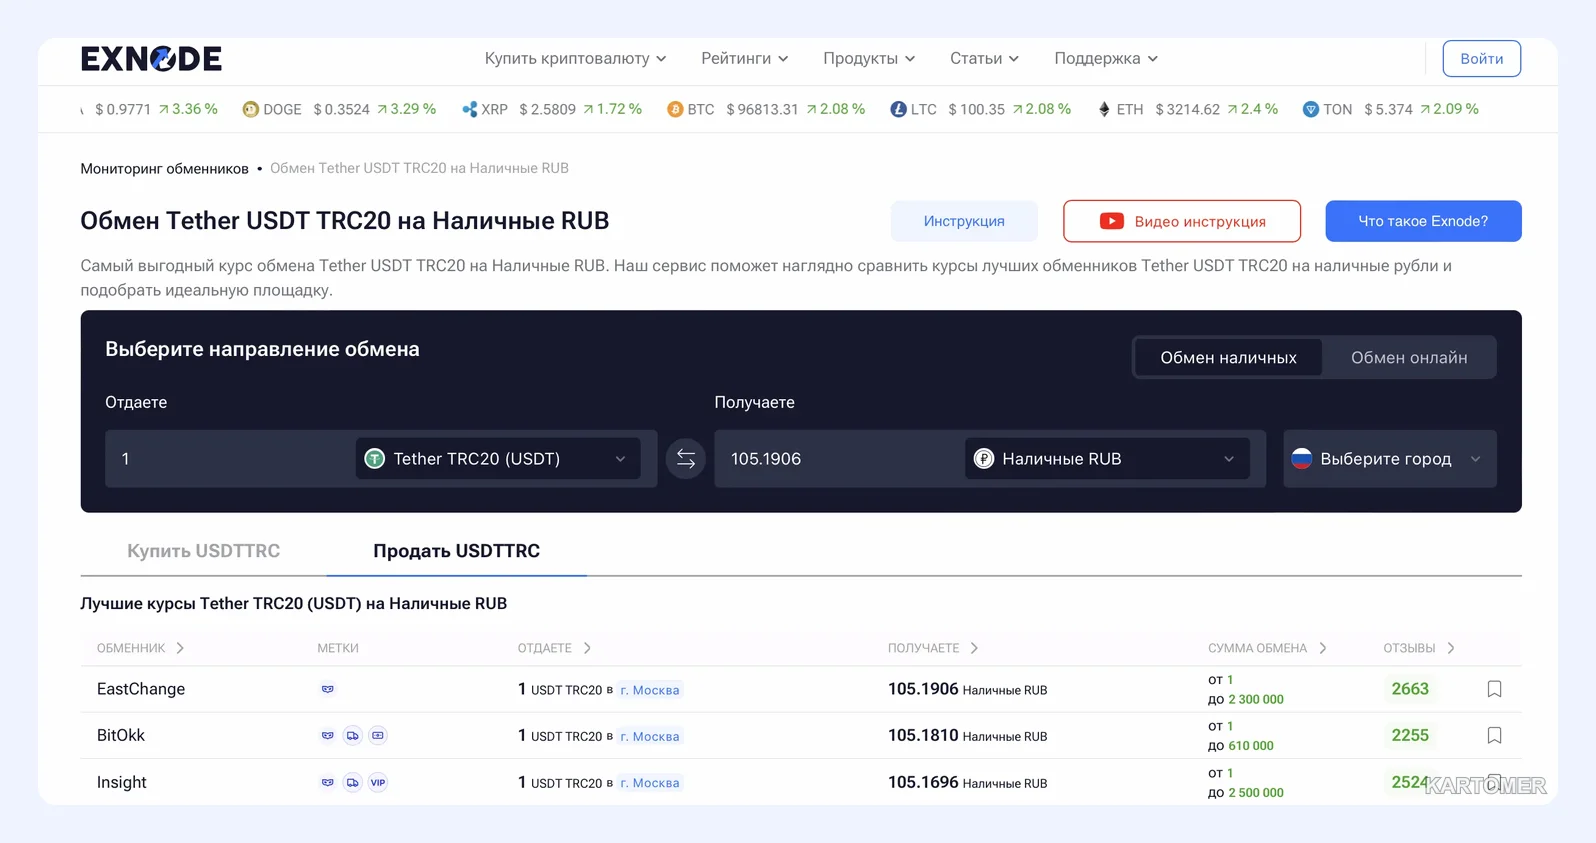Click the Видео инструкция button
The image size is (1596, 843).
[1182, 221]
